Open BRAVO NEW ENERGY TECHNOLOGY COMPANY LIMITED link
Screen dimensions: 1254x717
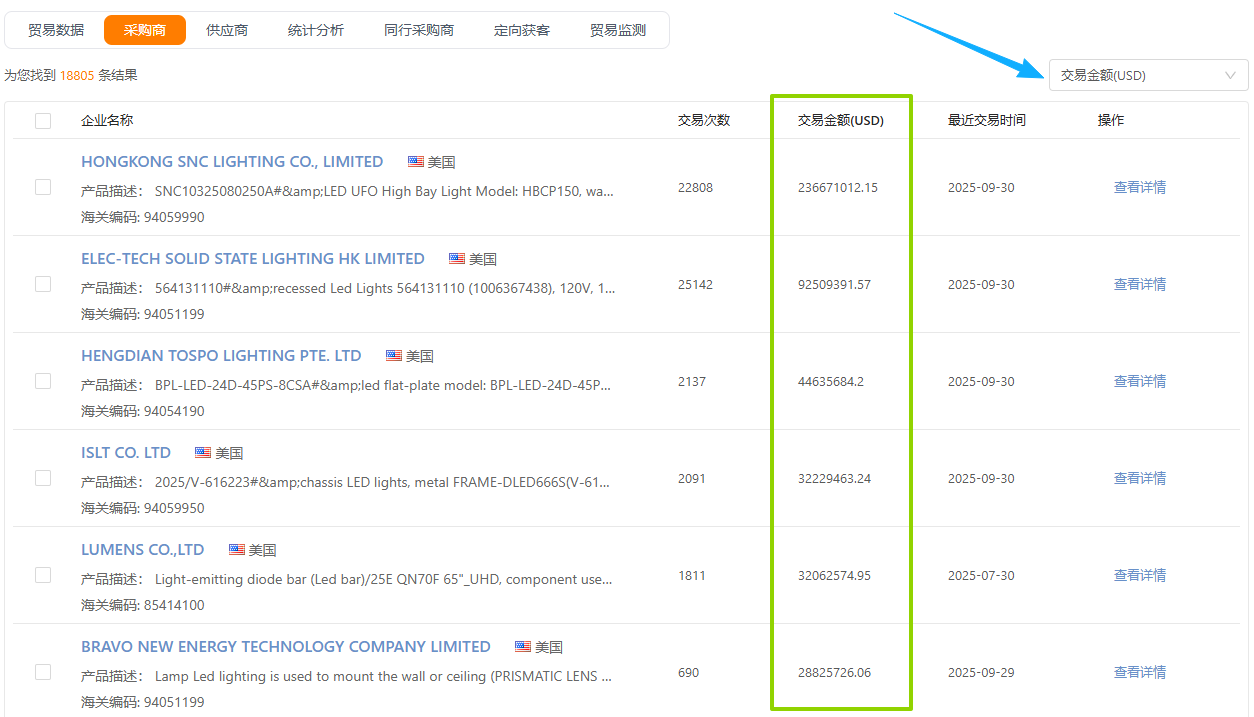point(286,646)
